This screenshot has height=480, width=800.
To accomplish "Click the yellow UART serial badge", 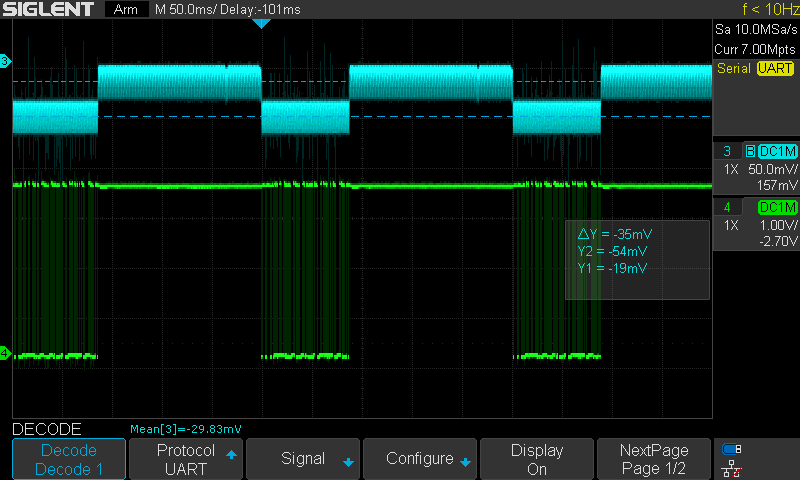I will 774,68.
